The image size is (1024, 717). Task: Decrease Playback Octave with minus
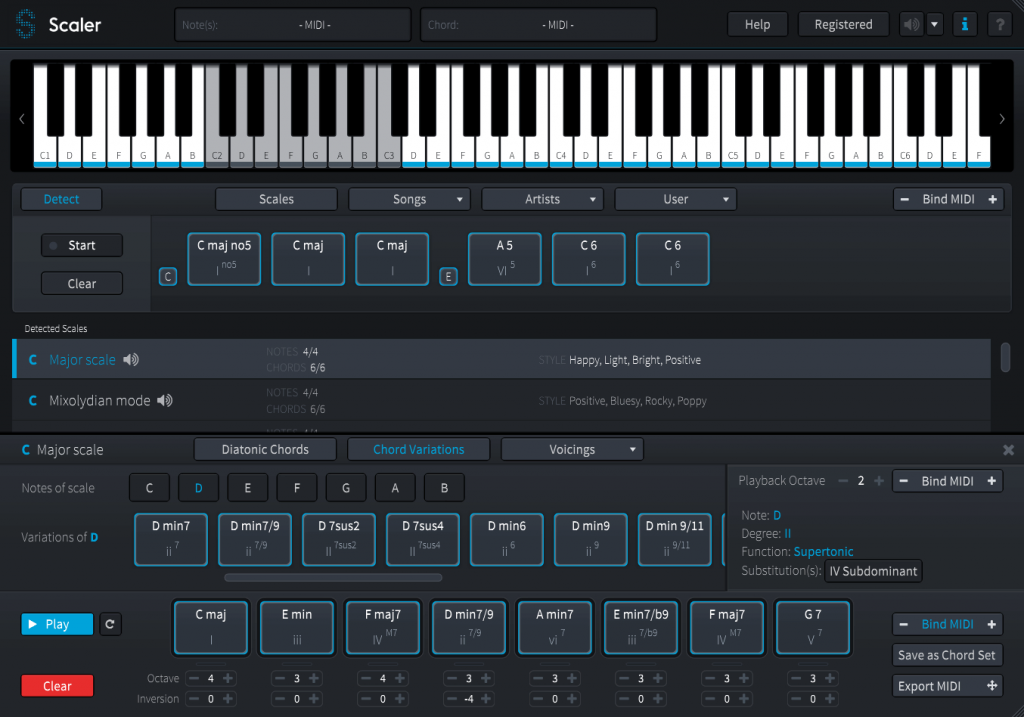point(843,481)
